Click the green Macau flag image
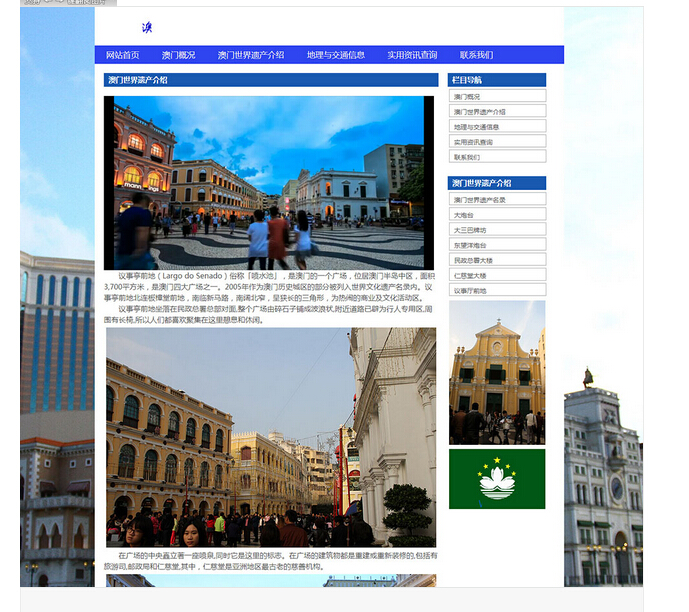 tap(497, 479)
